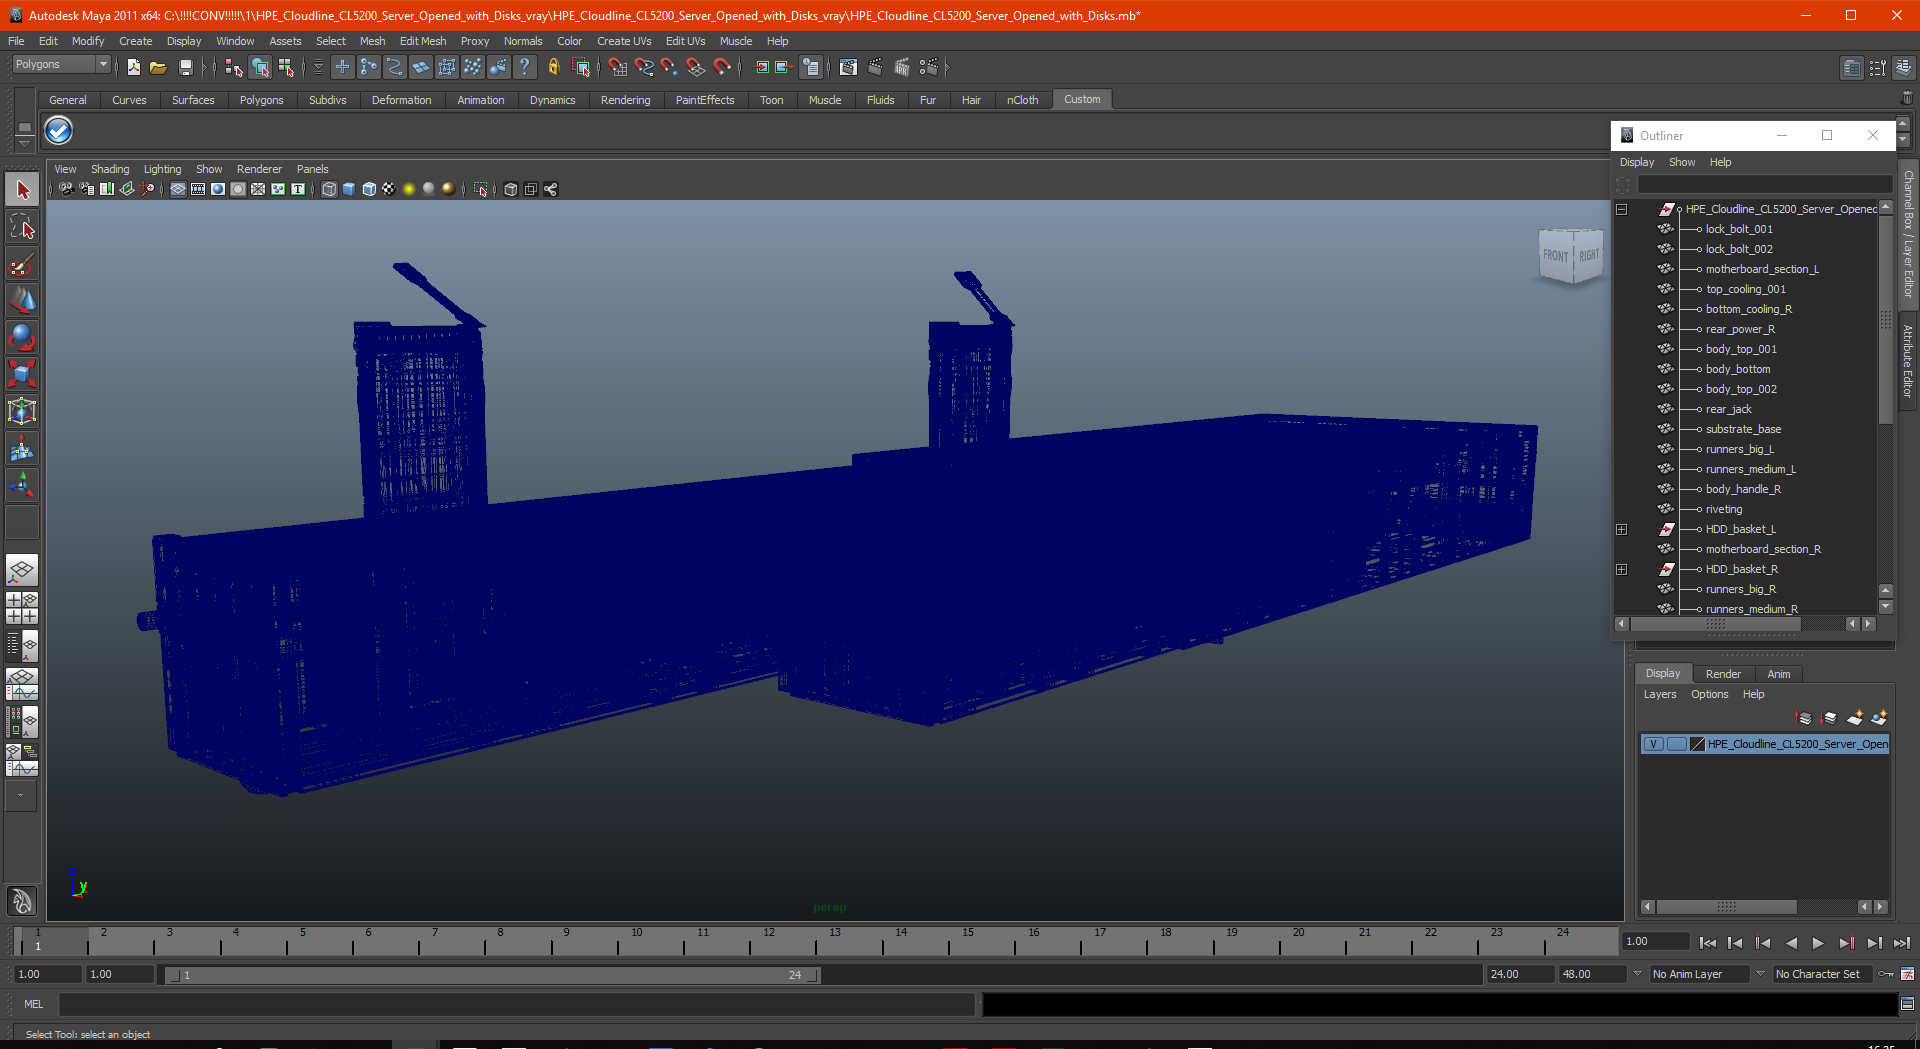This screenshot has height=1049, width=1920.
Task: Open the Render Settings icon
Action: (929, 67)
